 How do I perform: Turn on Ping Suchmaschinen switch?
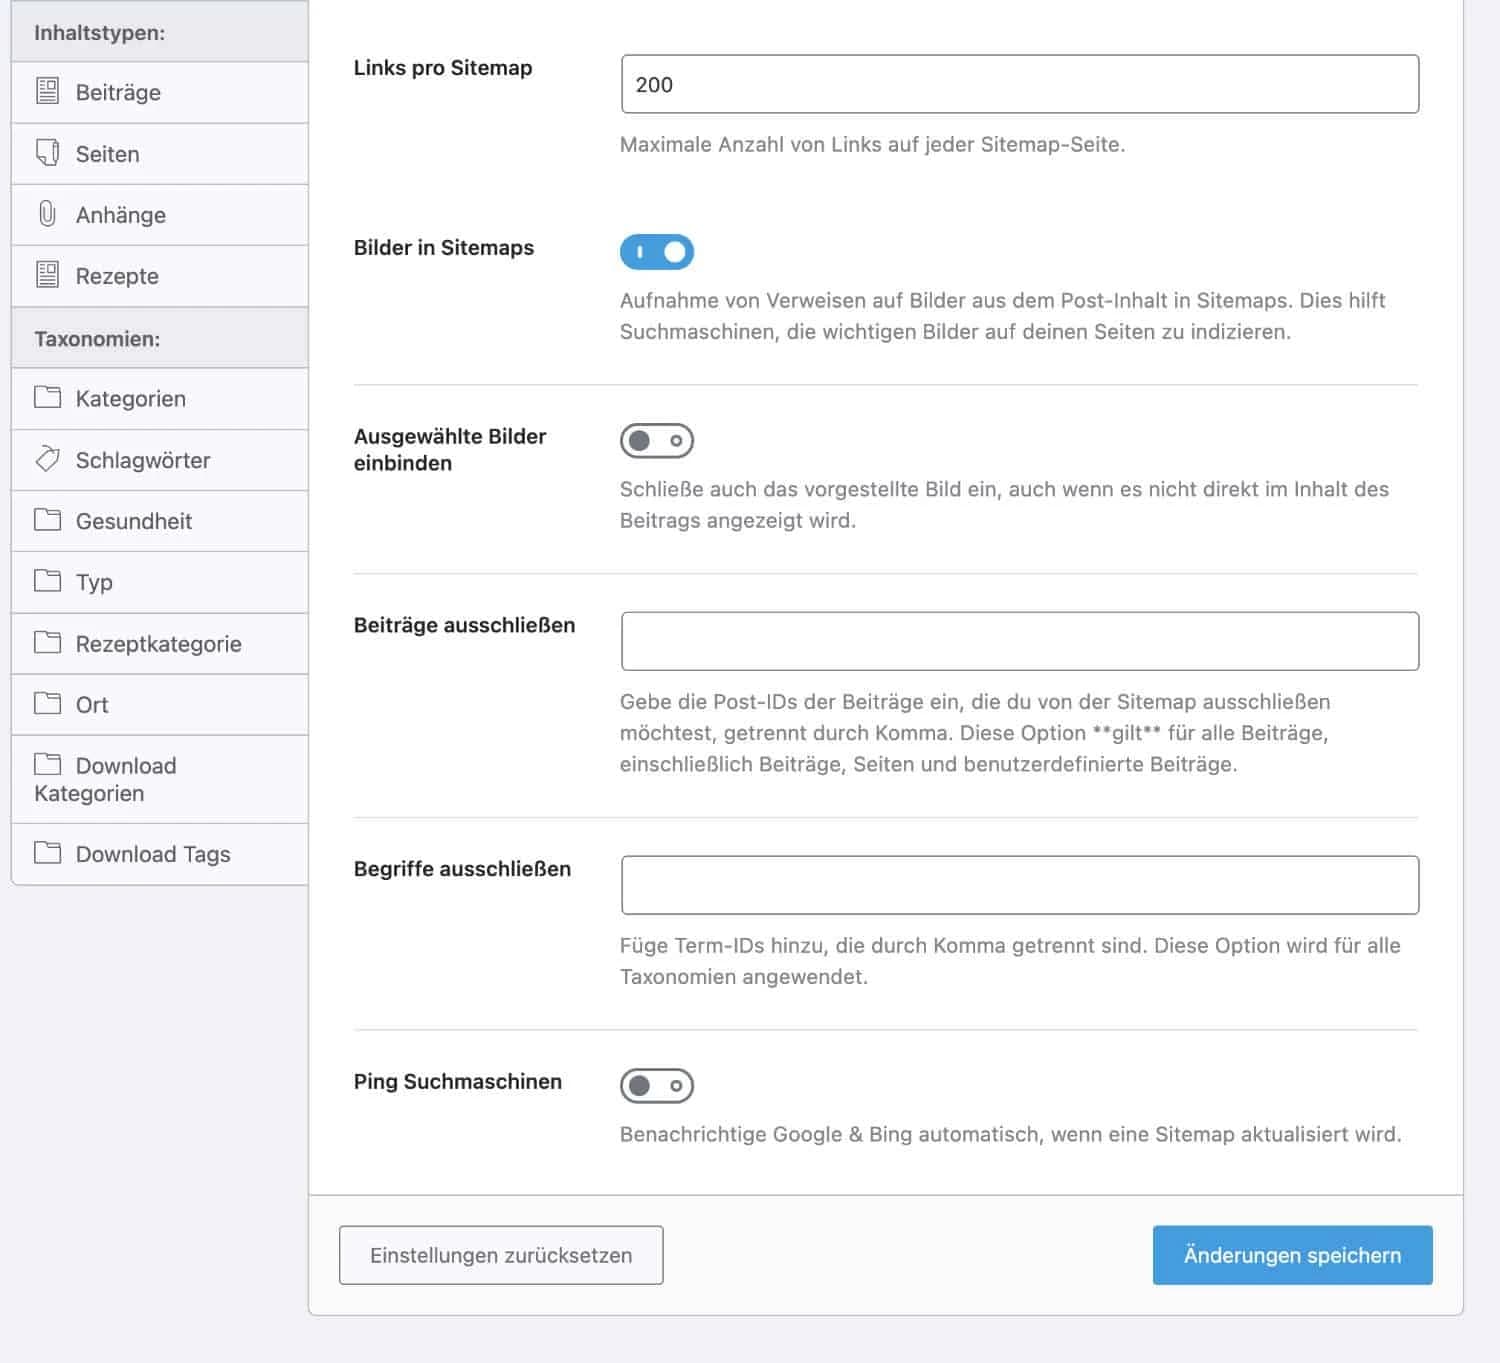[657, 1086]
